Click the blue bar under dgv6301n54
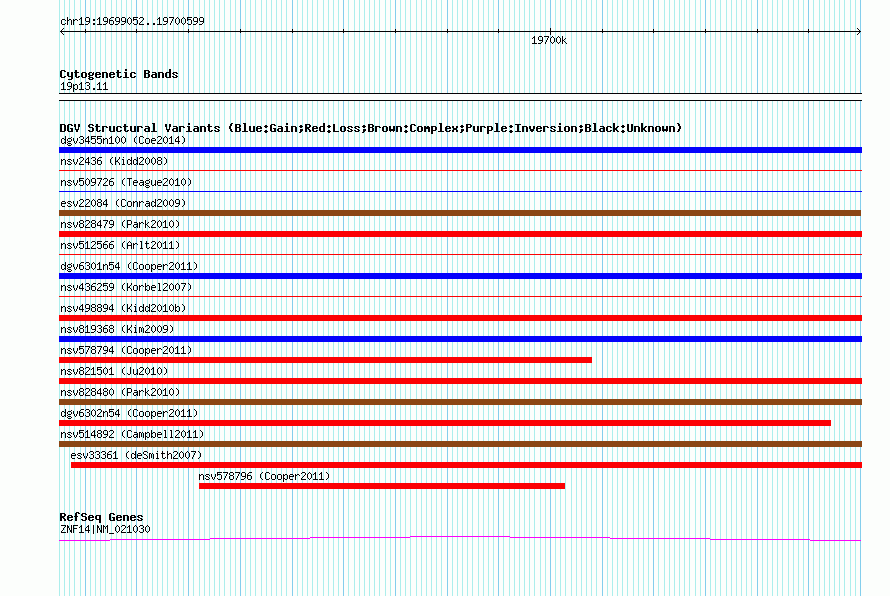 [x=460, y=276]
